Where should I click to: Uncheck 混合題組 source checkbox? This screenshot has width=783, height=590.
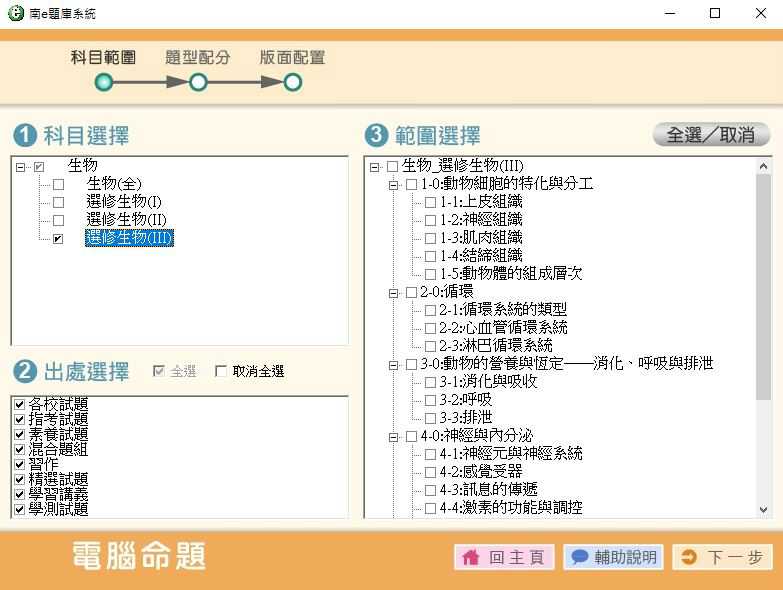click(x=19, y=449)
